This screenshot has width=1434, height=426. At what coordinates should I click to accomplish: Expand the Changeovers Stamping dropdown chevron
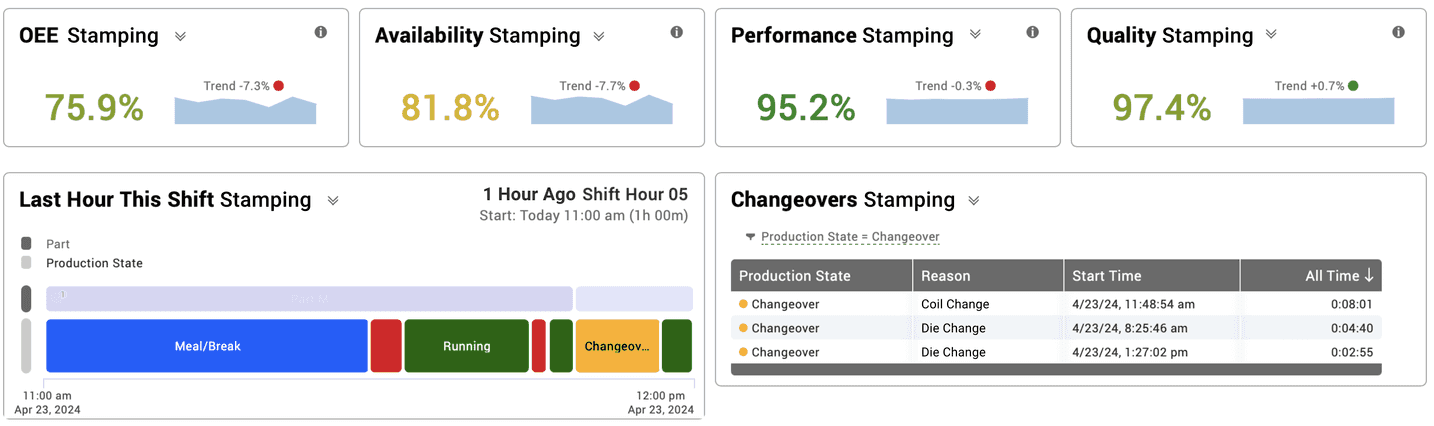tap(973, 201)
